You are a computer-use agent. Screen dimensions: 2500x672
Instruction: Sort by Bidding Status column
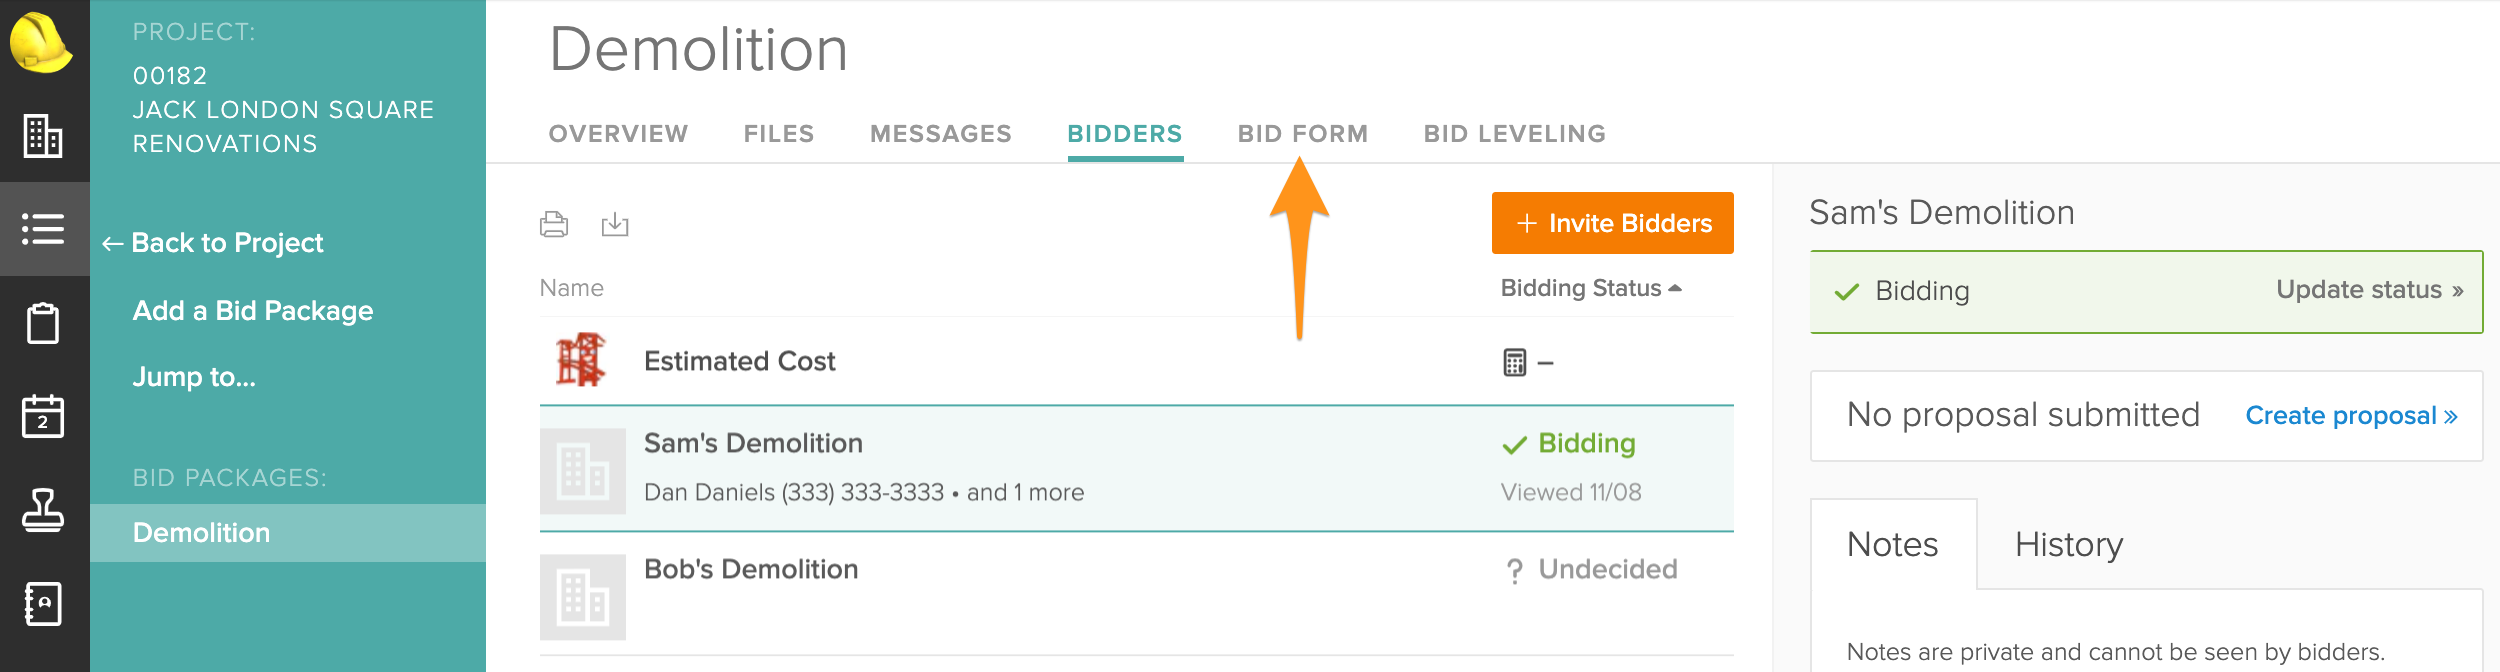[x=1591, y=288]
